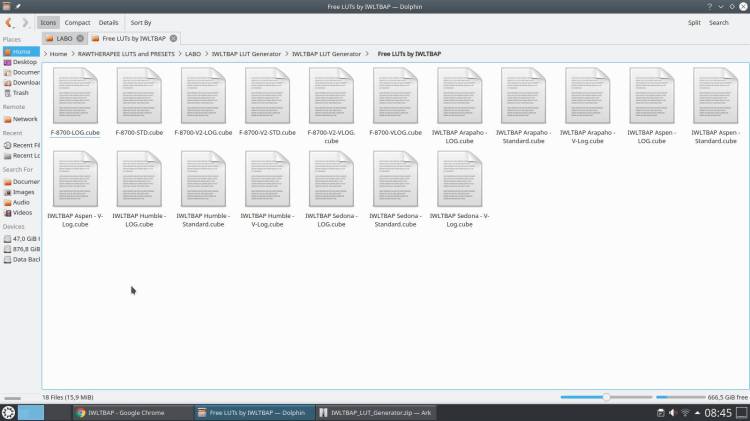Open Desktop in the Places panel
This screenshot has height=421, width=750.
[x=21, y=62]
